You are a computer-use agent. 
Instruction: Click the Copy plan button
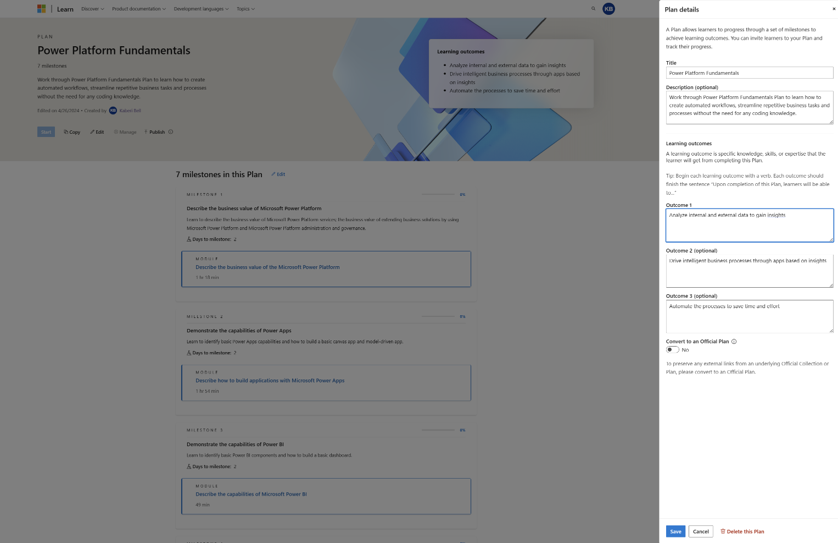coord(72,132)
